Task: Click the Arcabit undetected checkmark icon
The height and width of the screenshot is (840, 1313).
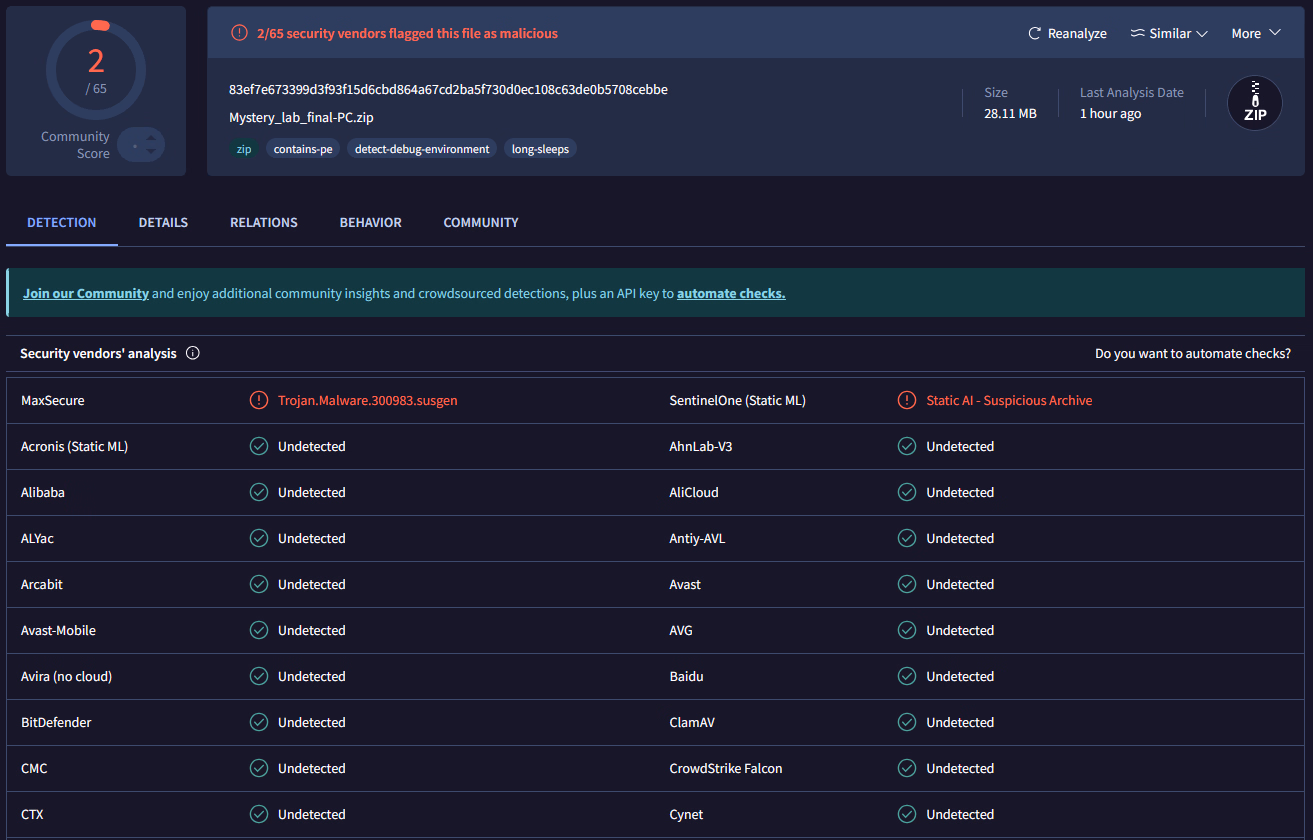Action: tap(259, 584)
